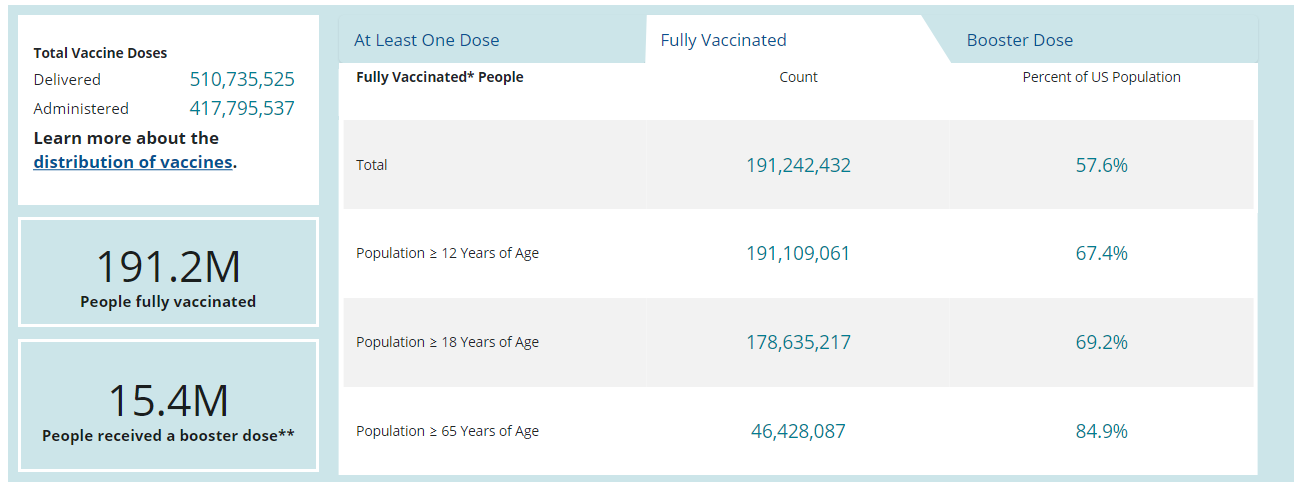Select the 15.4M booster dose card
Viewport: 1300px width, 482px height.
(x=168, y=406)
